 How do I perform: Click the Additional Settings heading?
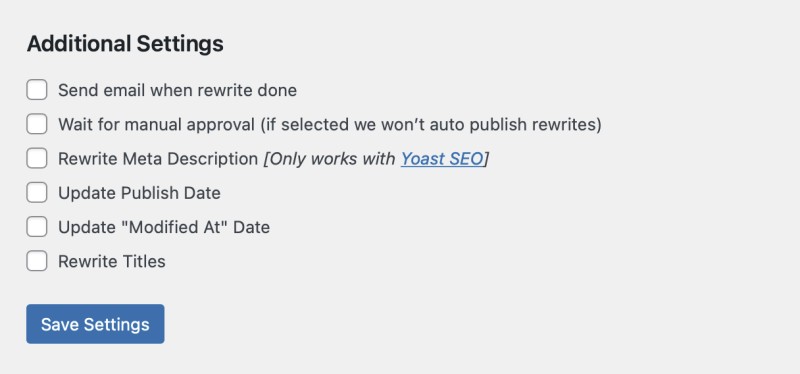click(125, 44)
